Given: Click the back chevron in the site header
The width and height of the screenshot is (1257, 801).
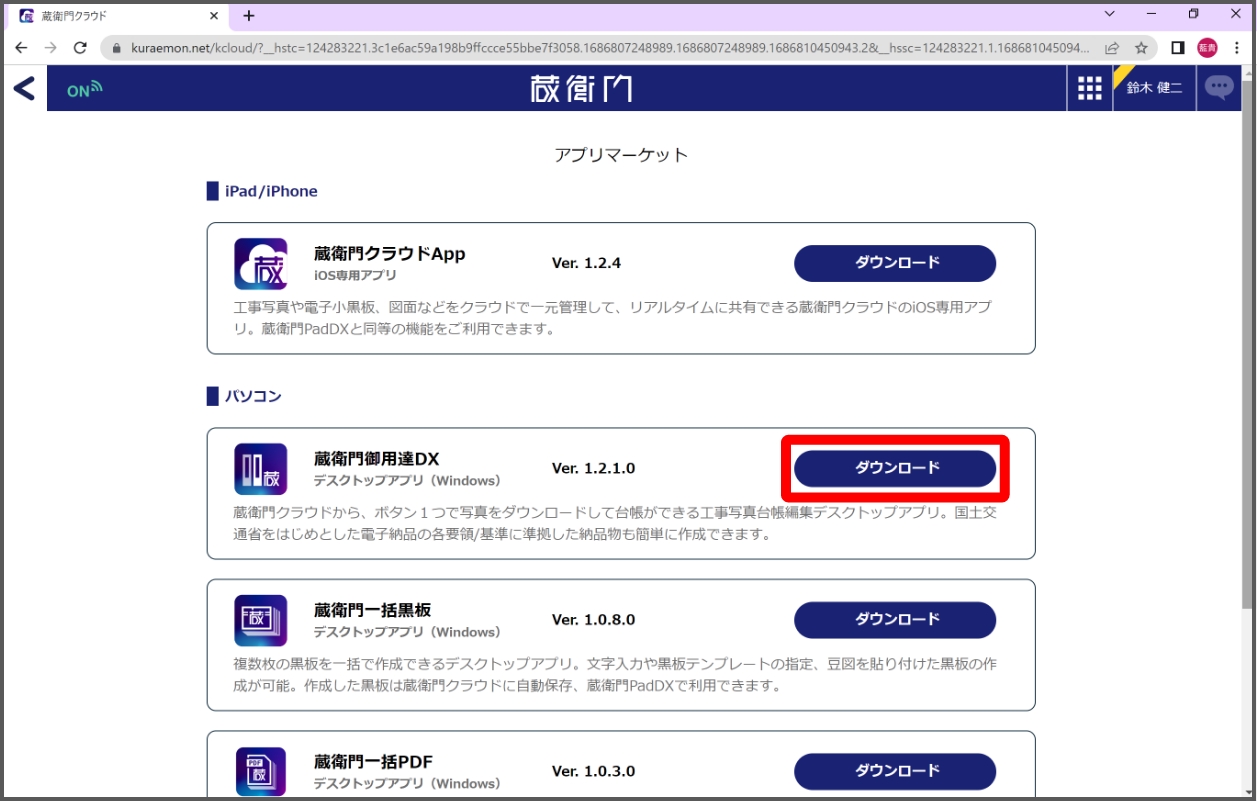Looking at the screenshot, I should click(24, 88).
